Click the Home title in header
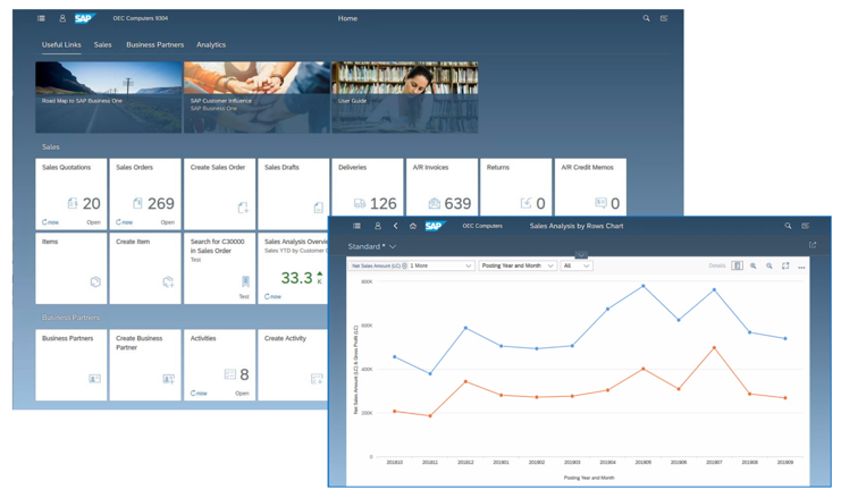 tap(348, 18)
